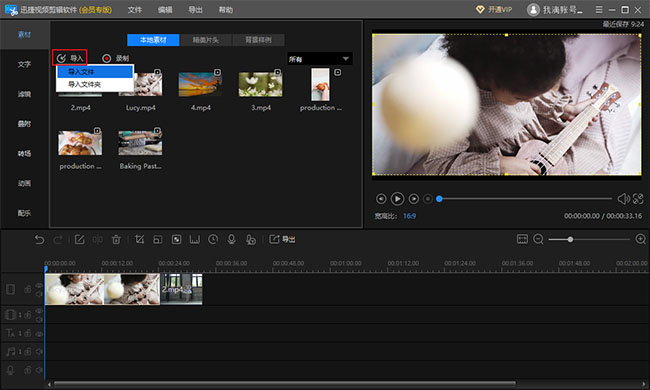Apply the mosaic tool icon
Image resolution: width=650 pixels, height=390 pixels.
click(x=177, y=240)
